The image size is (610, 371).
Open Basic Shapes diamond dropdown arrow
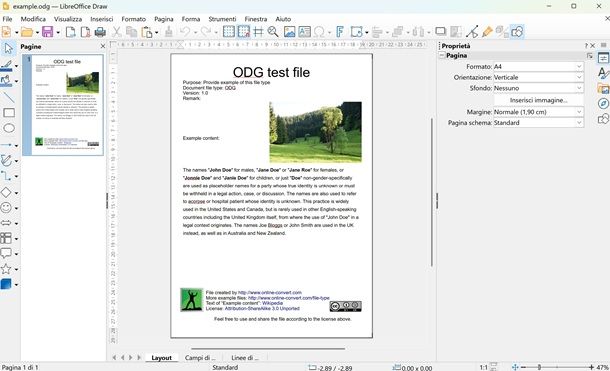16,192
